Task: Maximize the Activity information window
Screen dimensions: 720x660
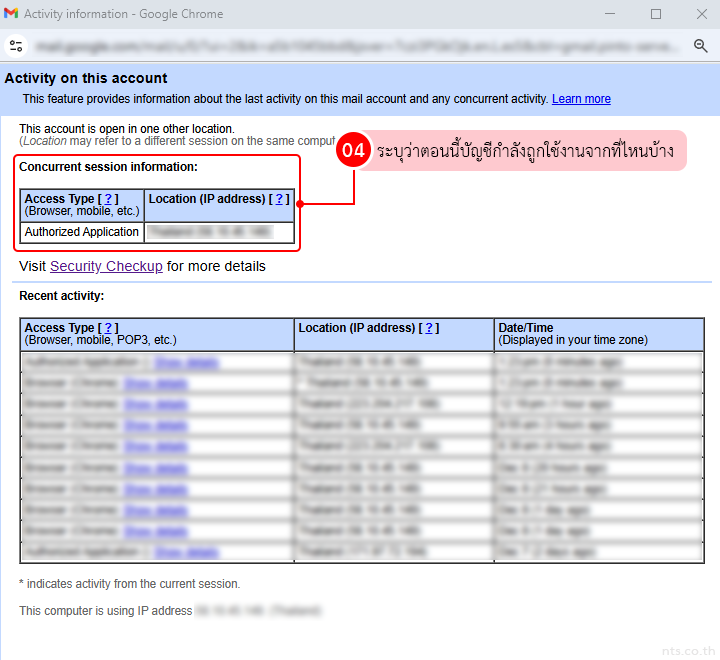Action: tap(656, 14)
